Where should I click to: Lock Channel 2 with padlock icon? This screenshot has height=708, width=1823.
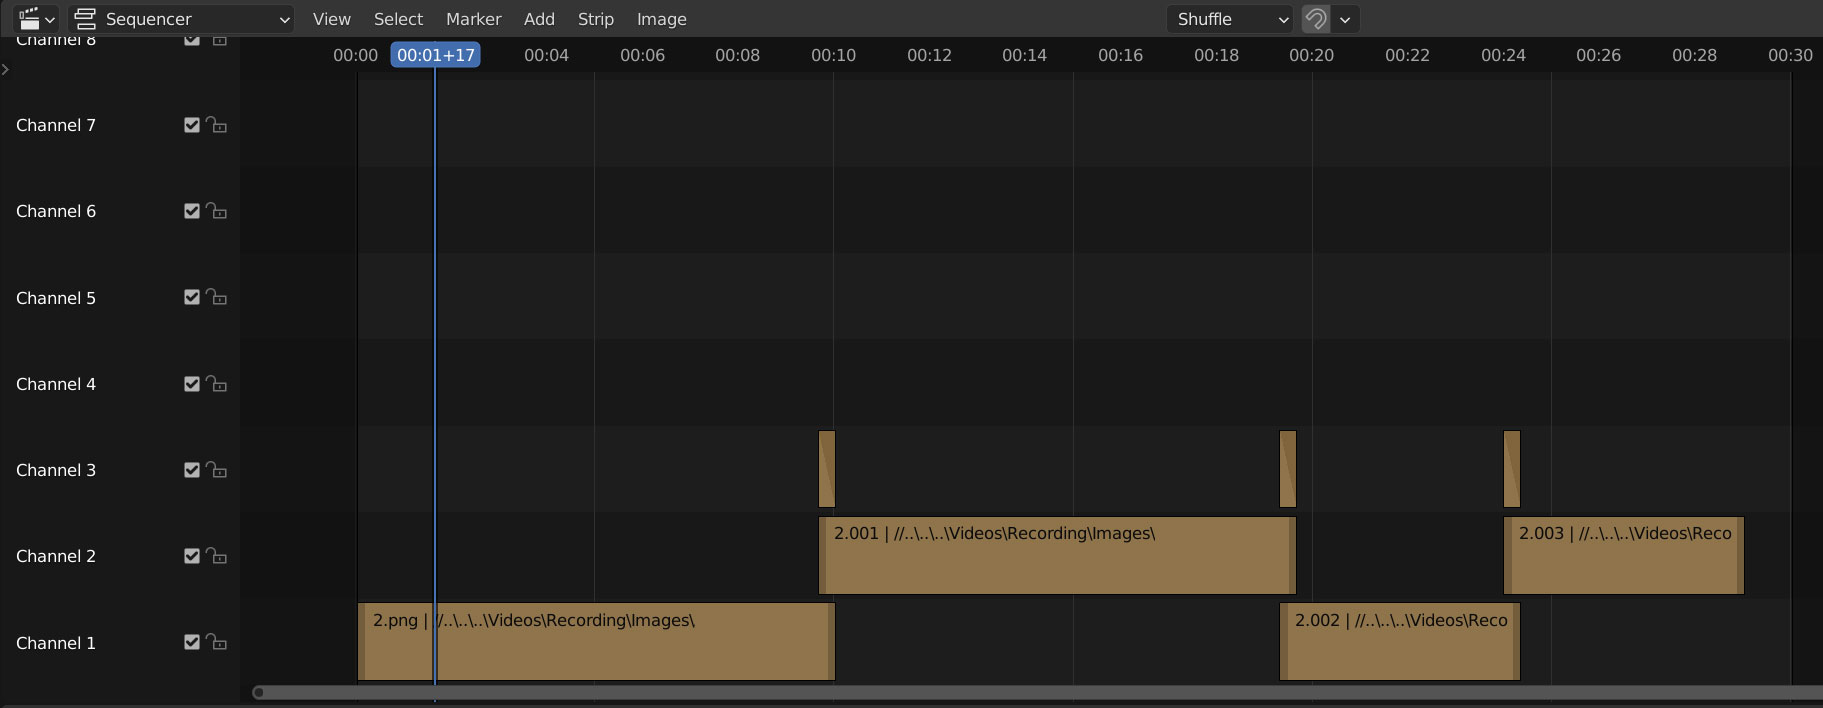216,556
